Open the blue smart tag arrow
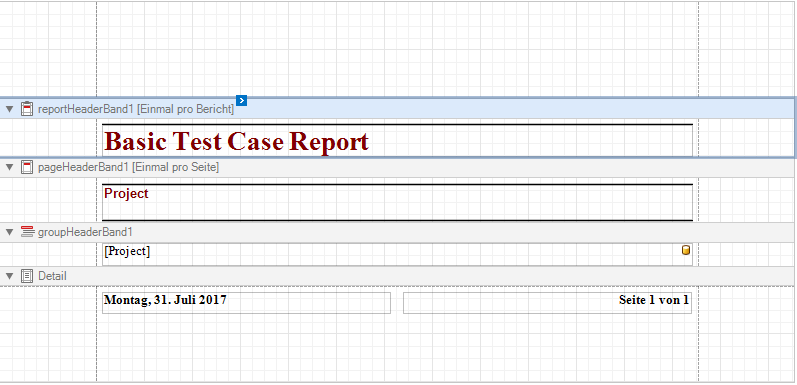Image resolution: width=797 pixels, height=385 pixels. 241,100
